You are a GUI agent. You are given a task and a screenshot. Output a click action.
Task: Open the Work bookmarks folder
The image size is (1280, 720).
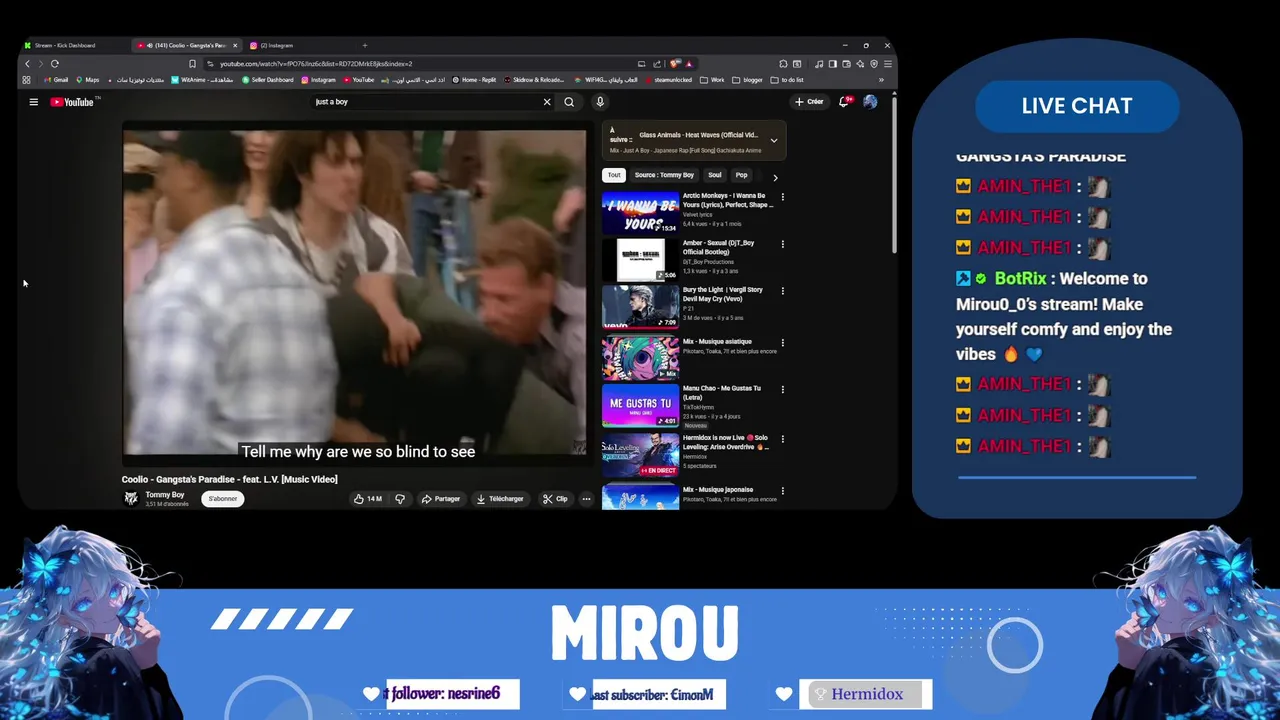coord(712,80)
